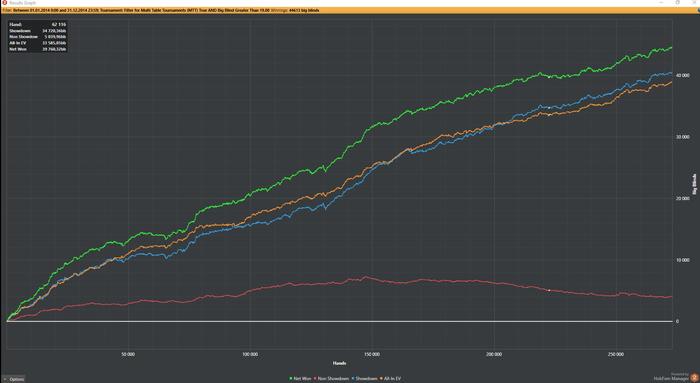The width and height of the screenshot is (700, 383).
Task: Click the Big Blinds y-axis title
Action: [694, 184]
